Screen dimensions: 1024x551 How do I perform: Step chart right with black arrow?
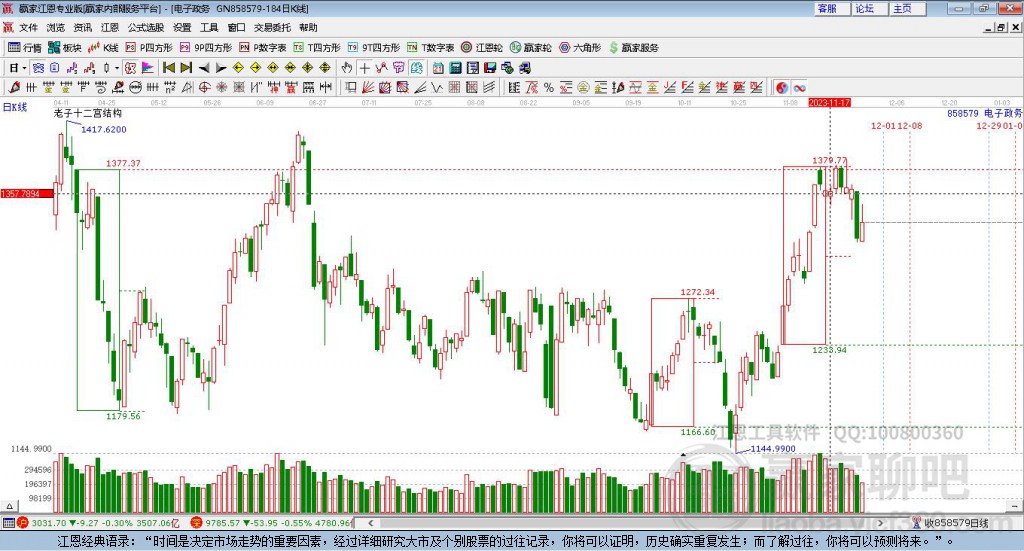(221, 67)
